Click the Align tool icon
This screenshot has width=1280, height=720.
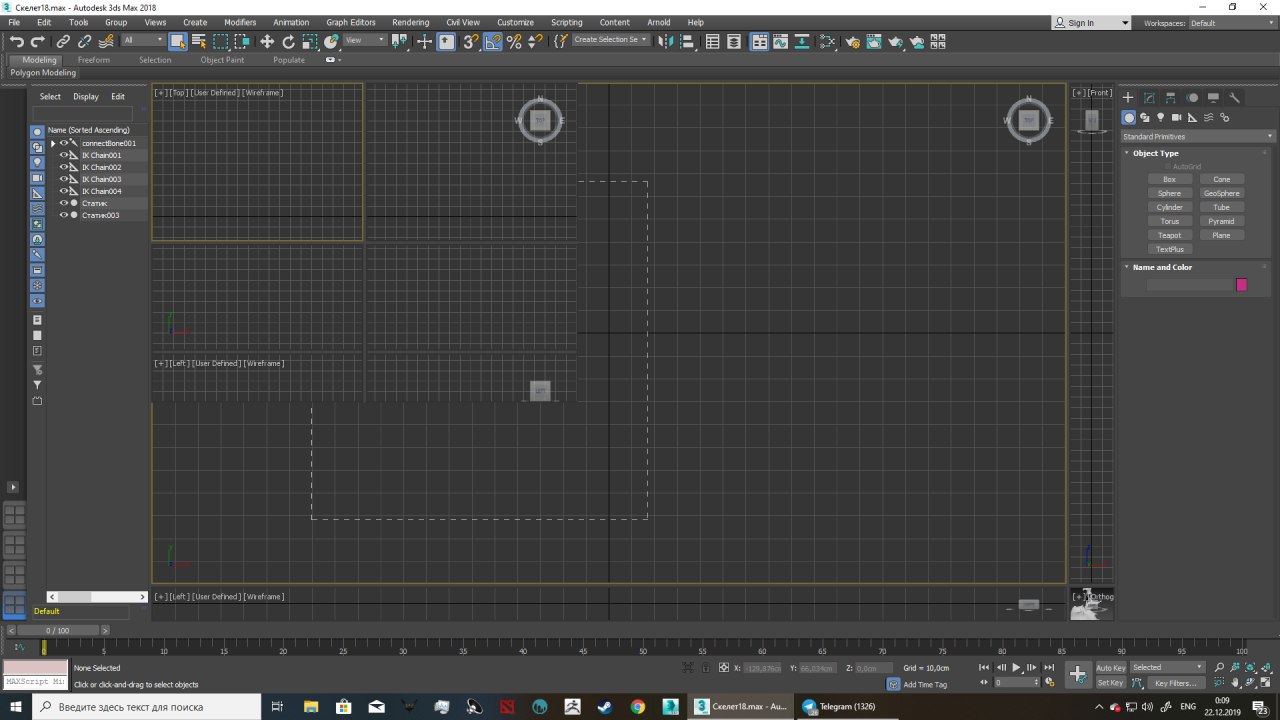click(x=687, y=41)
